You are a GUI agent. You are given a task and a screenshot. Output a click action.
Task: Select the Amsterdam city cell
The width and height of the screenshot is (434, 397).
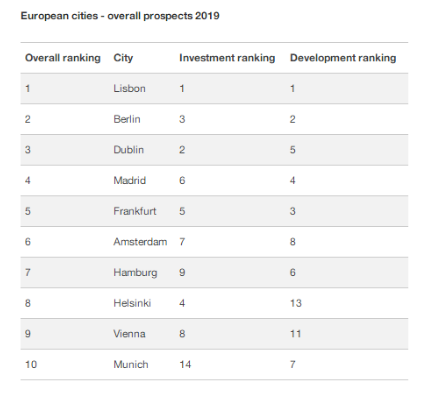click(x=140, y=242)
